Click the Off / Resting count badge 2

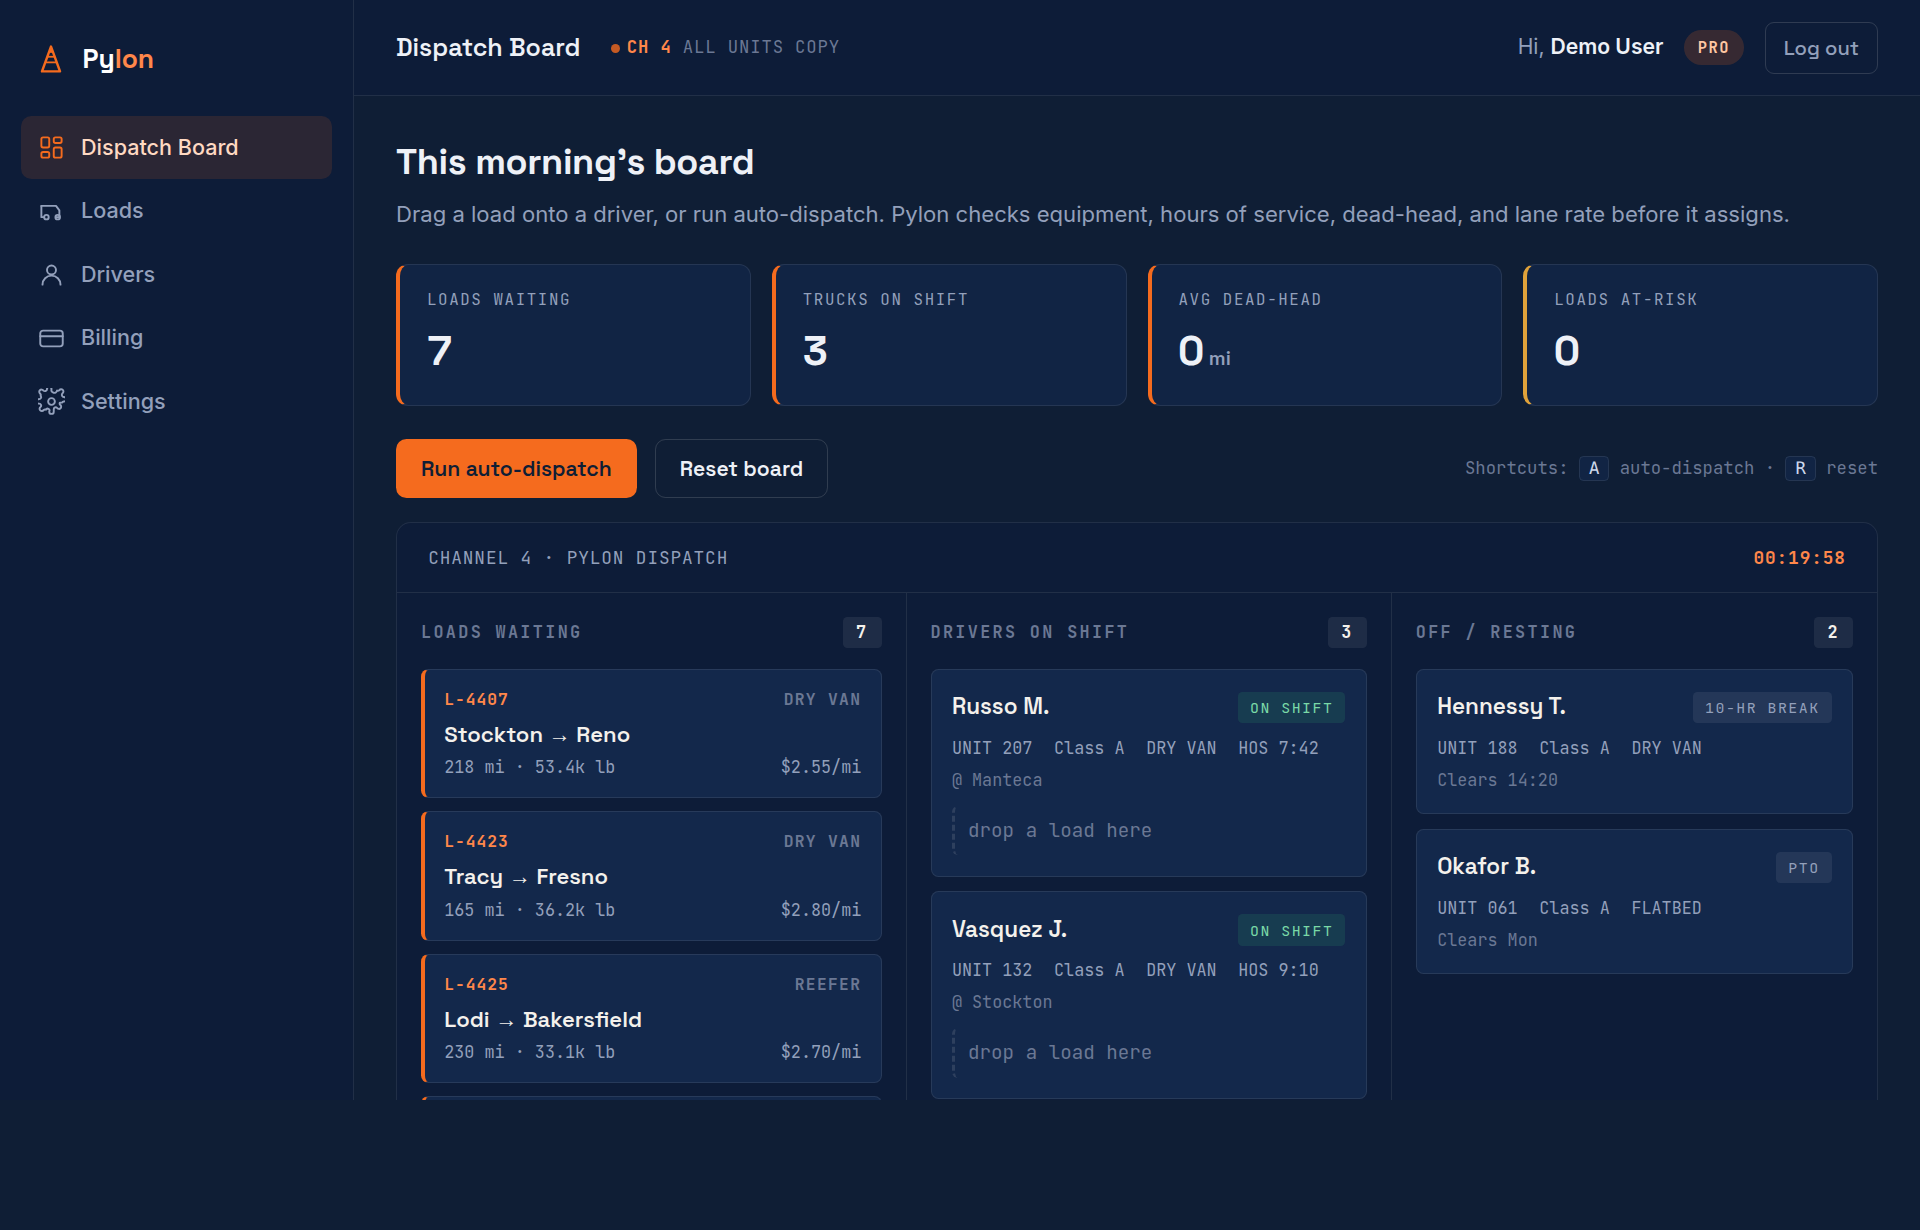point(1833,632)
